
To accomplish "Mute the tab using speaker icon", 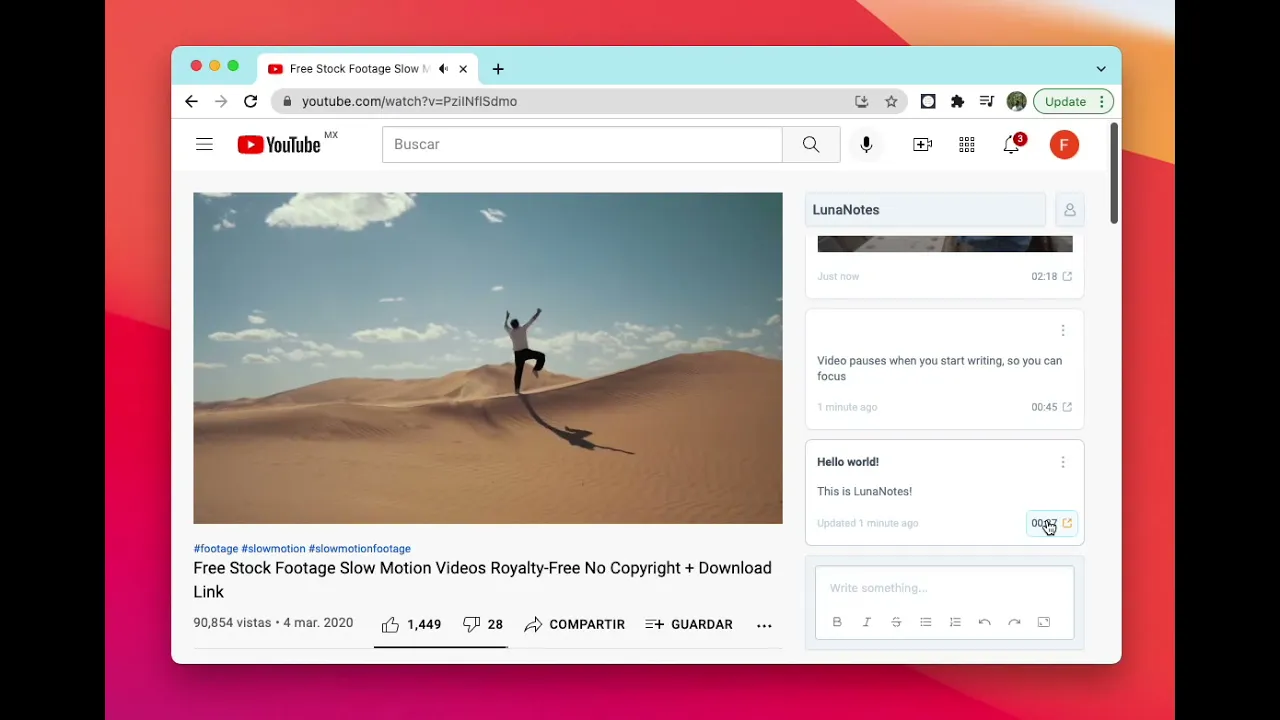I will point(443,69).
